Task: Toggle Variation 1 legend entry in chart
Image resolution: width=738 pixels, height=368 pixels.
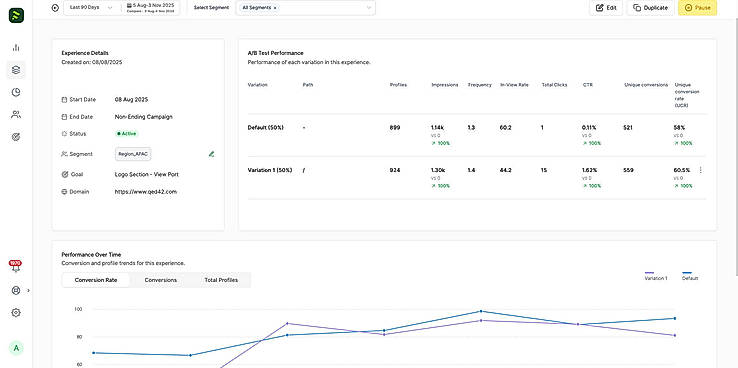Action: tap(656, 276)
